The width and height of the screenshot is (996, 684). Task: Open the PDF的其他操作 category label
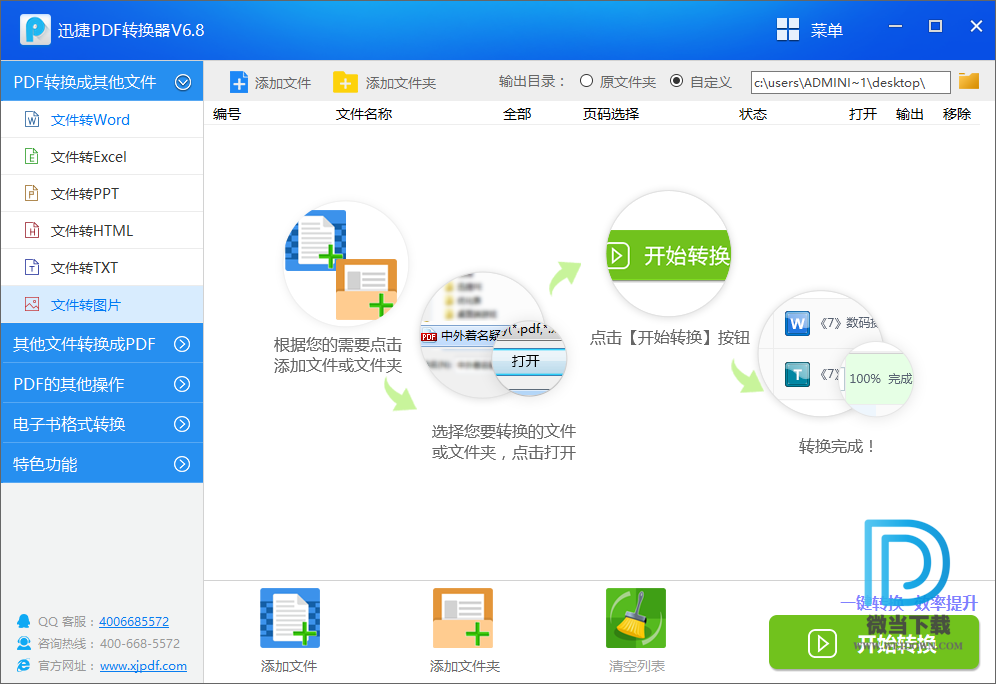[x=69, y=384]
